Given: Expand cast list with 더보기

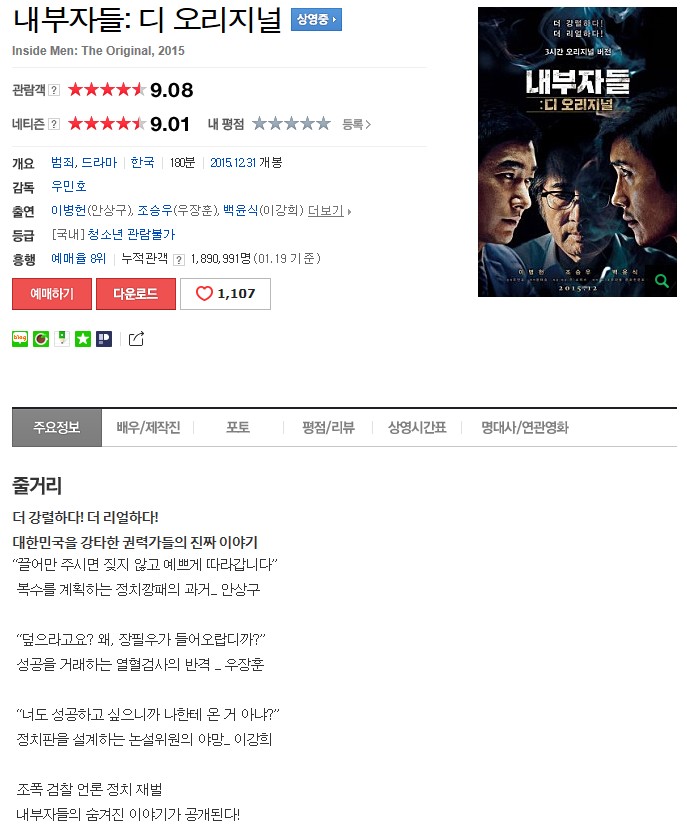Looking at the screenshot, I should (x=329, y=211).
